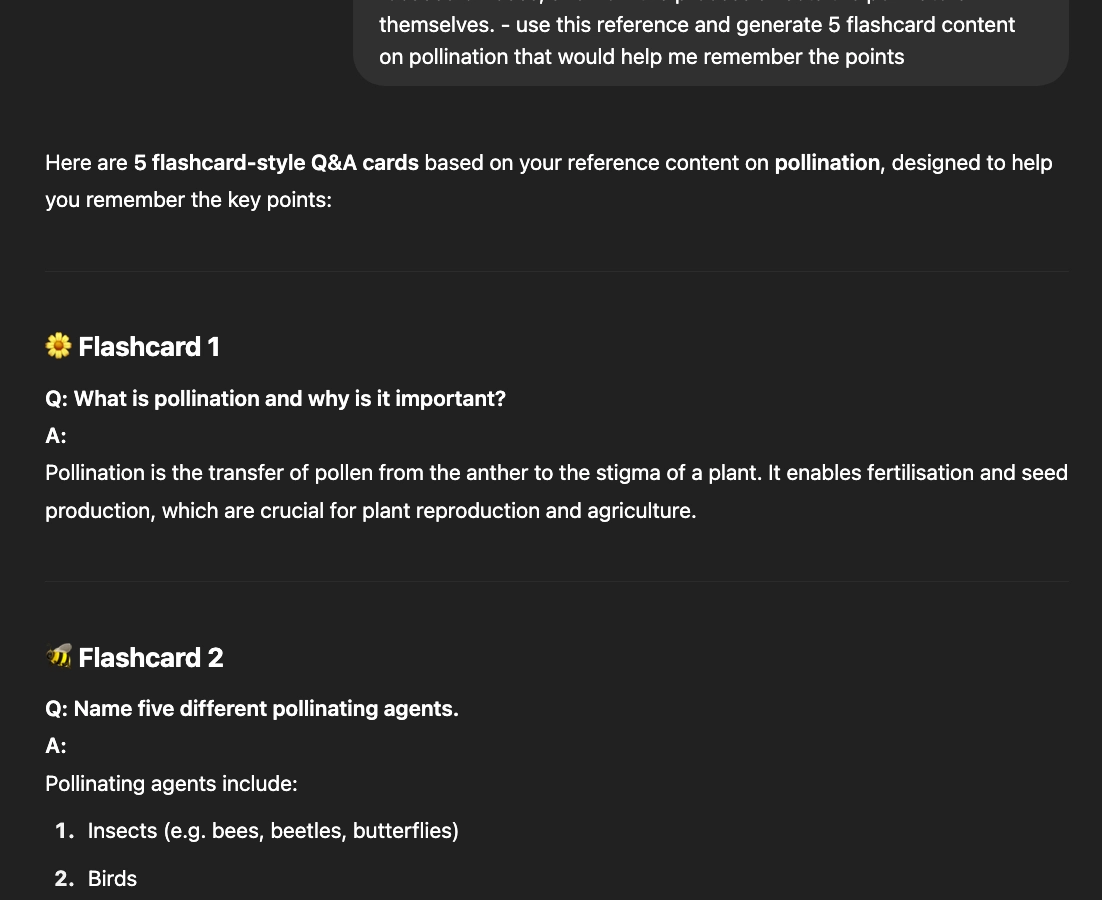Click the divider line above Flashcard 2
1102x900 pixels.
click(556, 581)
